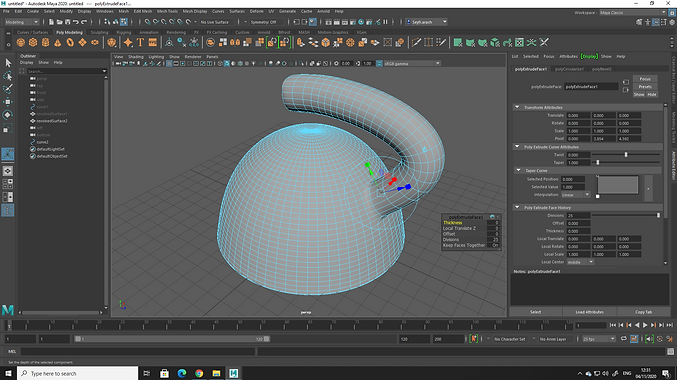
Task: Click the Twist slider handle
Action: coord(626,155)
